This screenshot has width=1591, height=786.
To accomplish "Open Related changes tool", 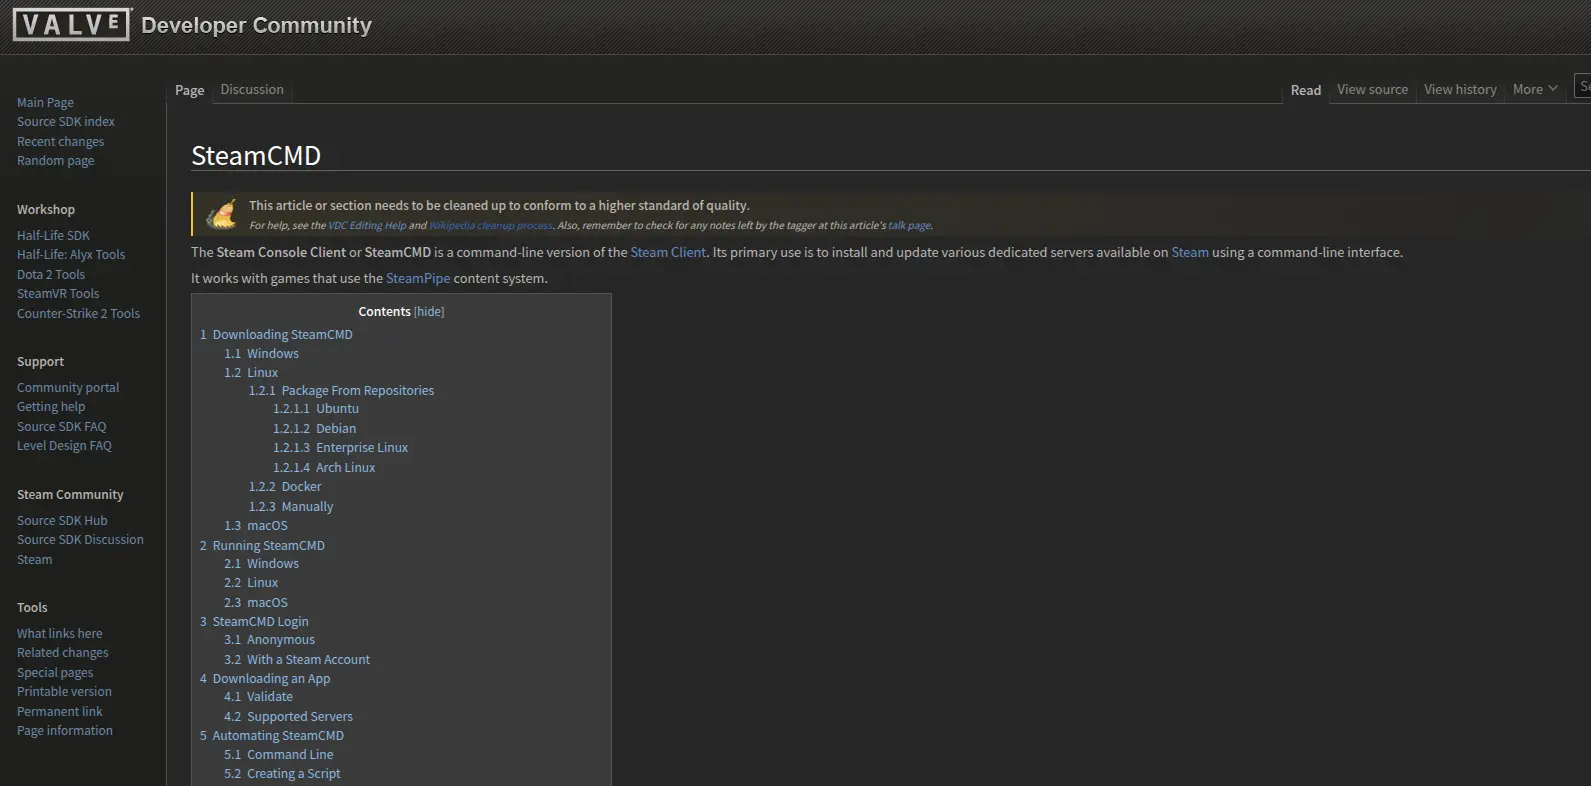I will (62, 652).
